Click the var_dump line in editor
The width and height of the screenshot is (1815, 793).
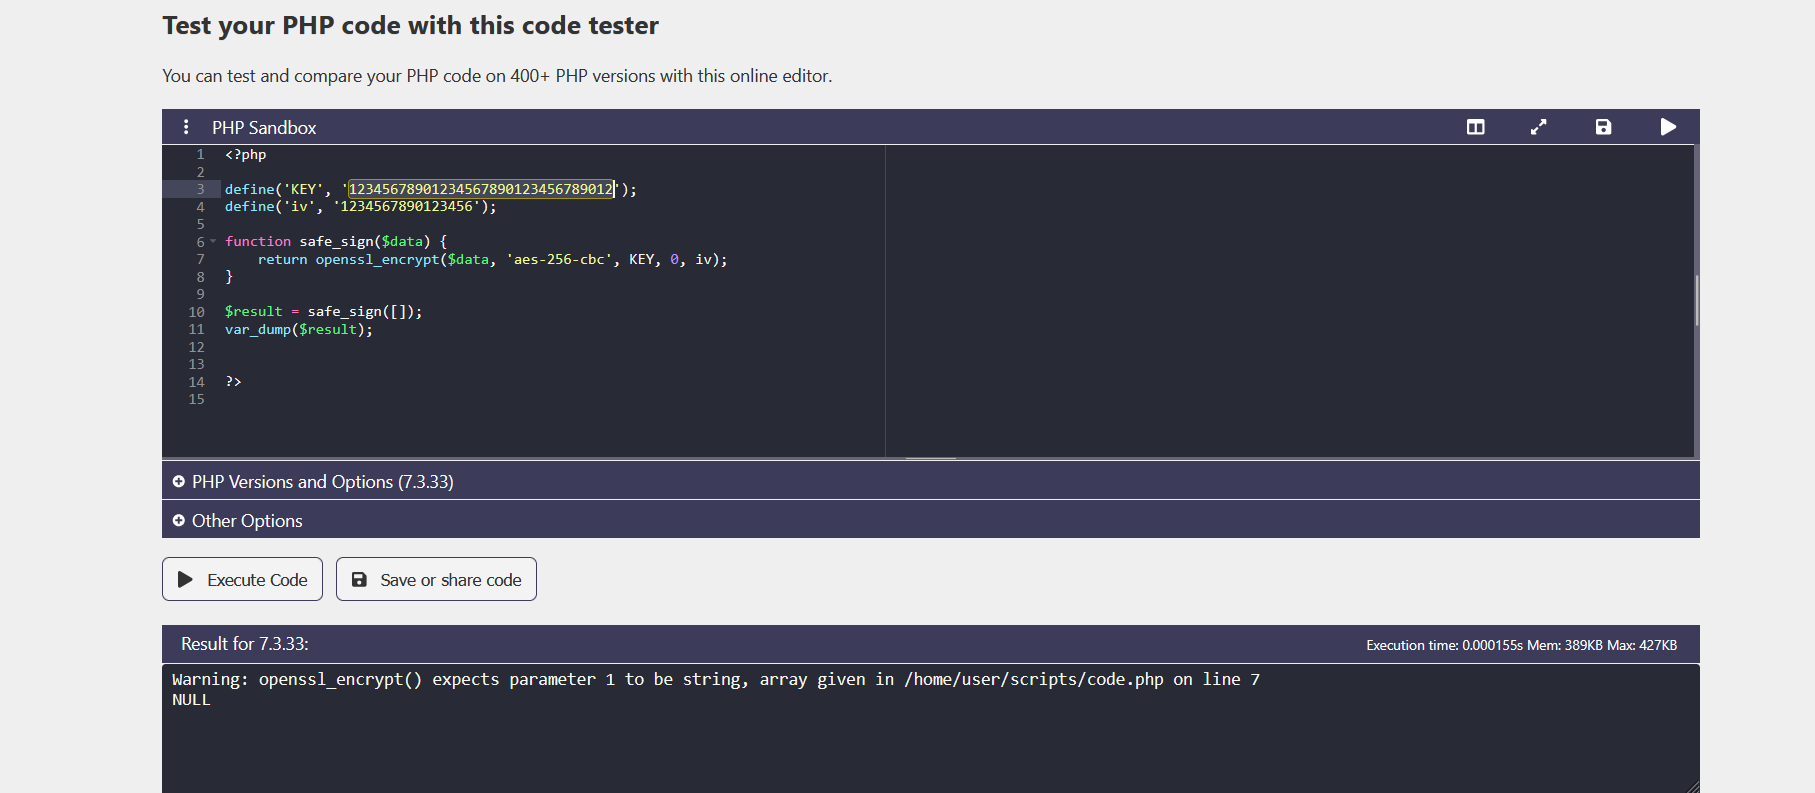click(x=299, y=329)
